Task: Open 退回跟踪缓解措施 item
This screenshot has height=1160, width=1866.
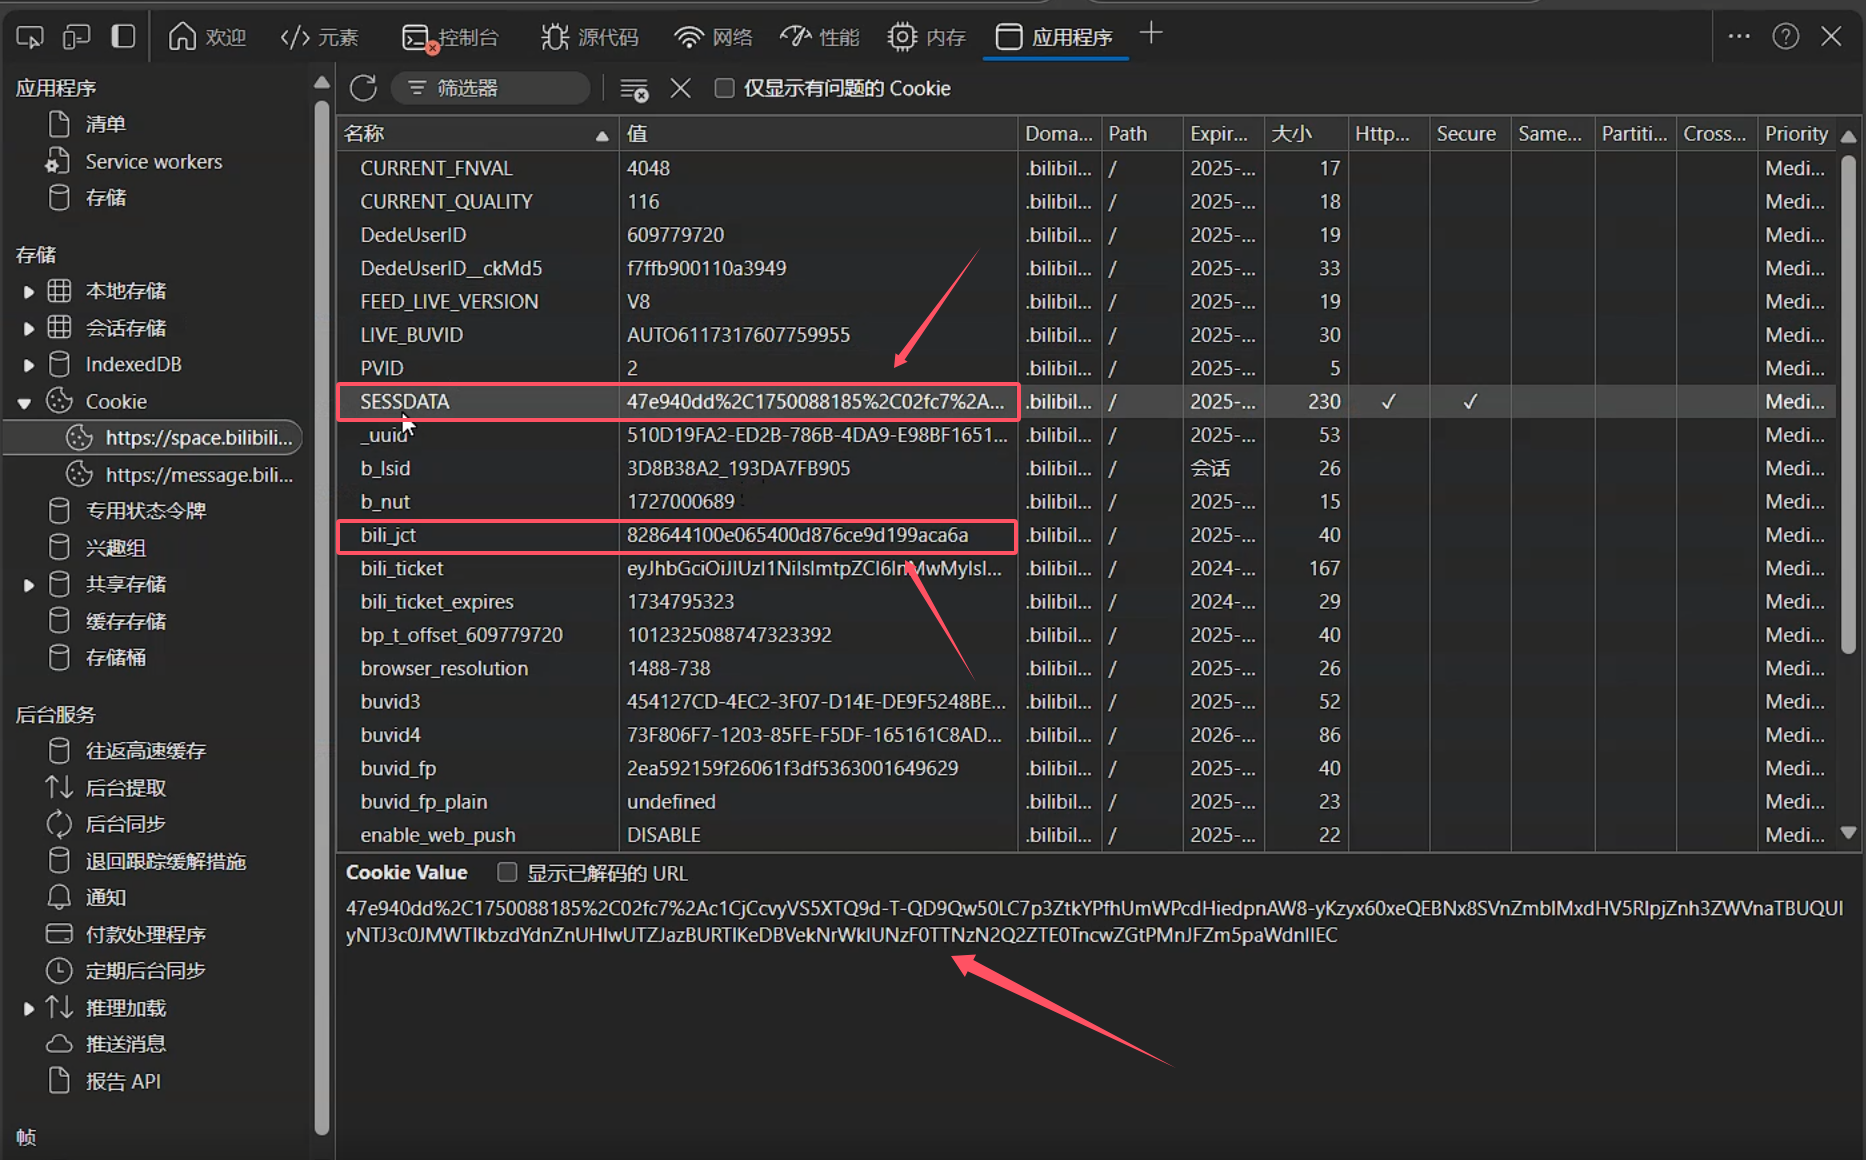Action: [165, 861]
